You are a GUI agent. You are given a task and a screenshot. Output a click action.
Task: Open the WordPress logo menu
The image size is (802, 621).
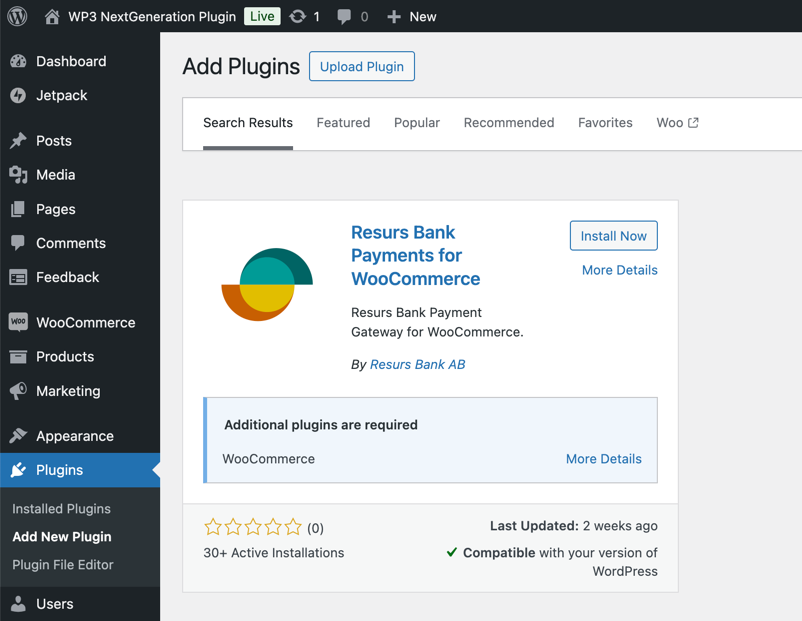coord(17,16)
